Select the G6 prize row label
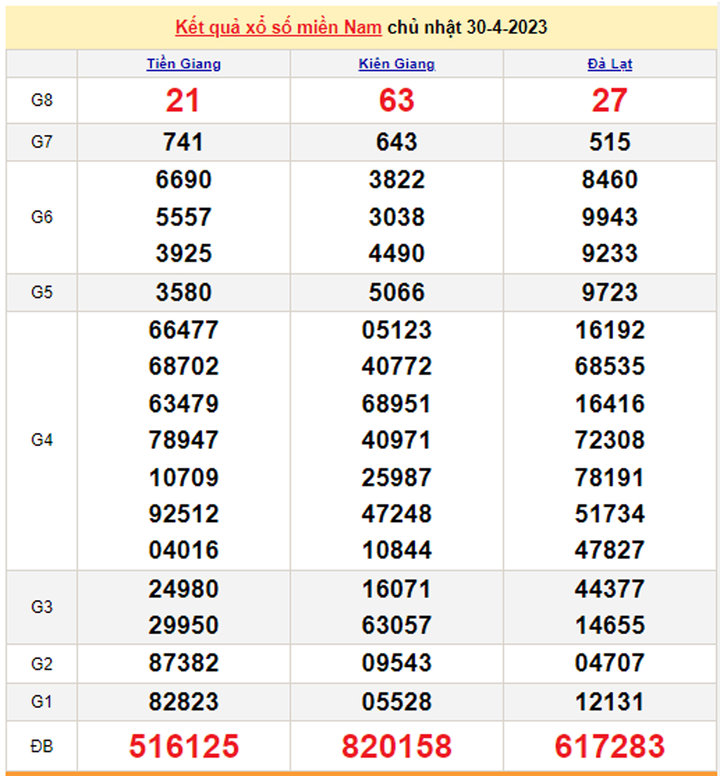 click(x=41, y=217)
